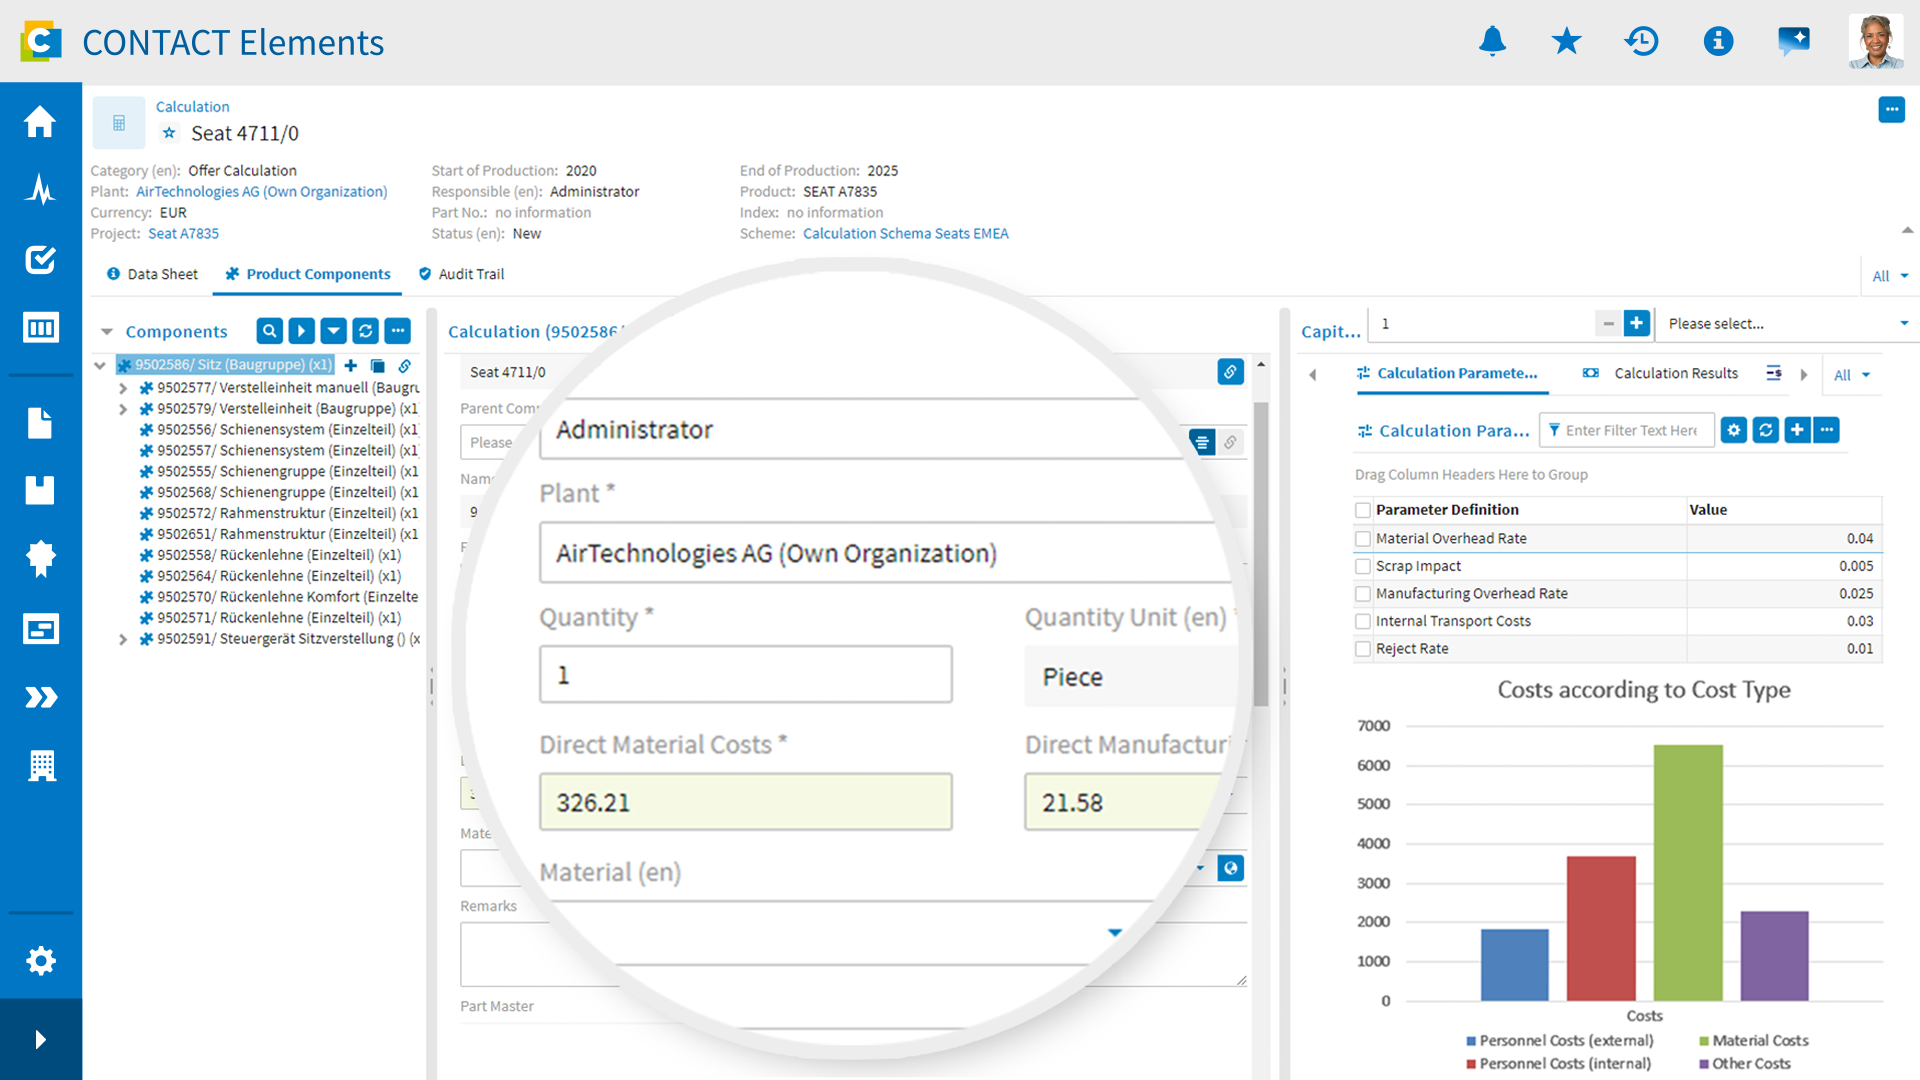Open the Please select dropdown
1920x1080 pixels.
1787,323
